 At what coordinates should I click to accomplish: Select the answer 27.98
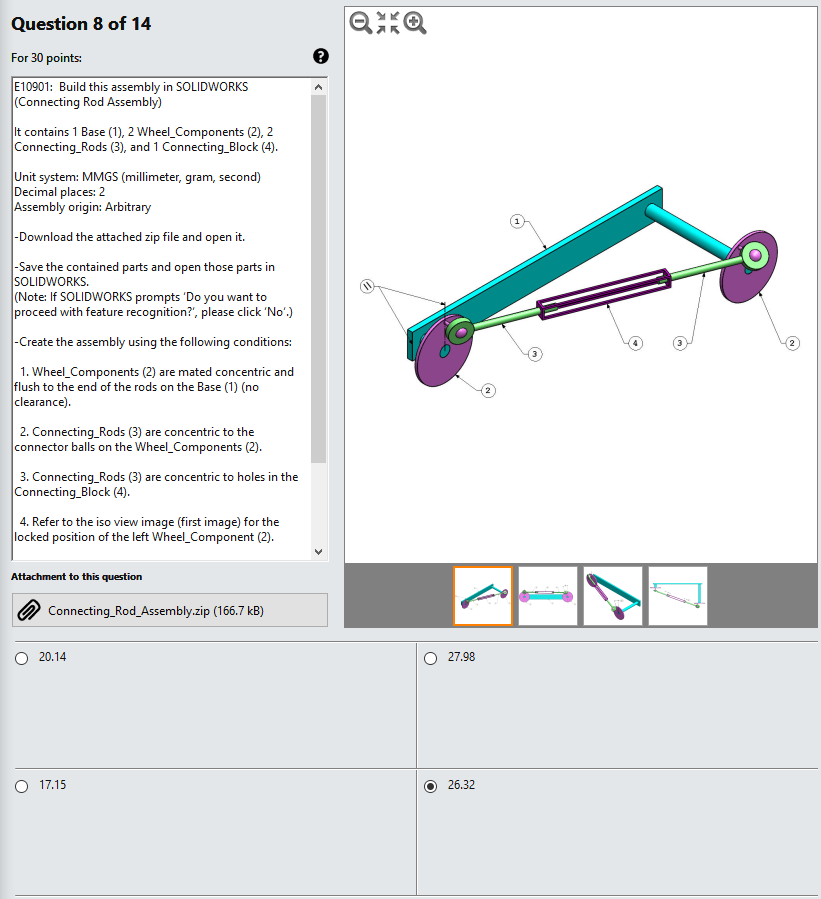tap(430, 658)
